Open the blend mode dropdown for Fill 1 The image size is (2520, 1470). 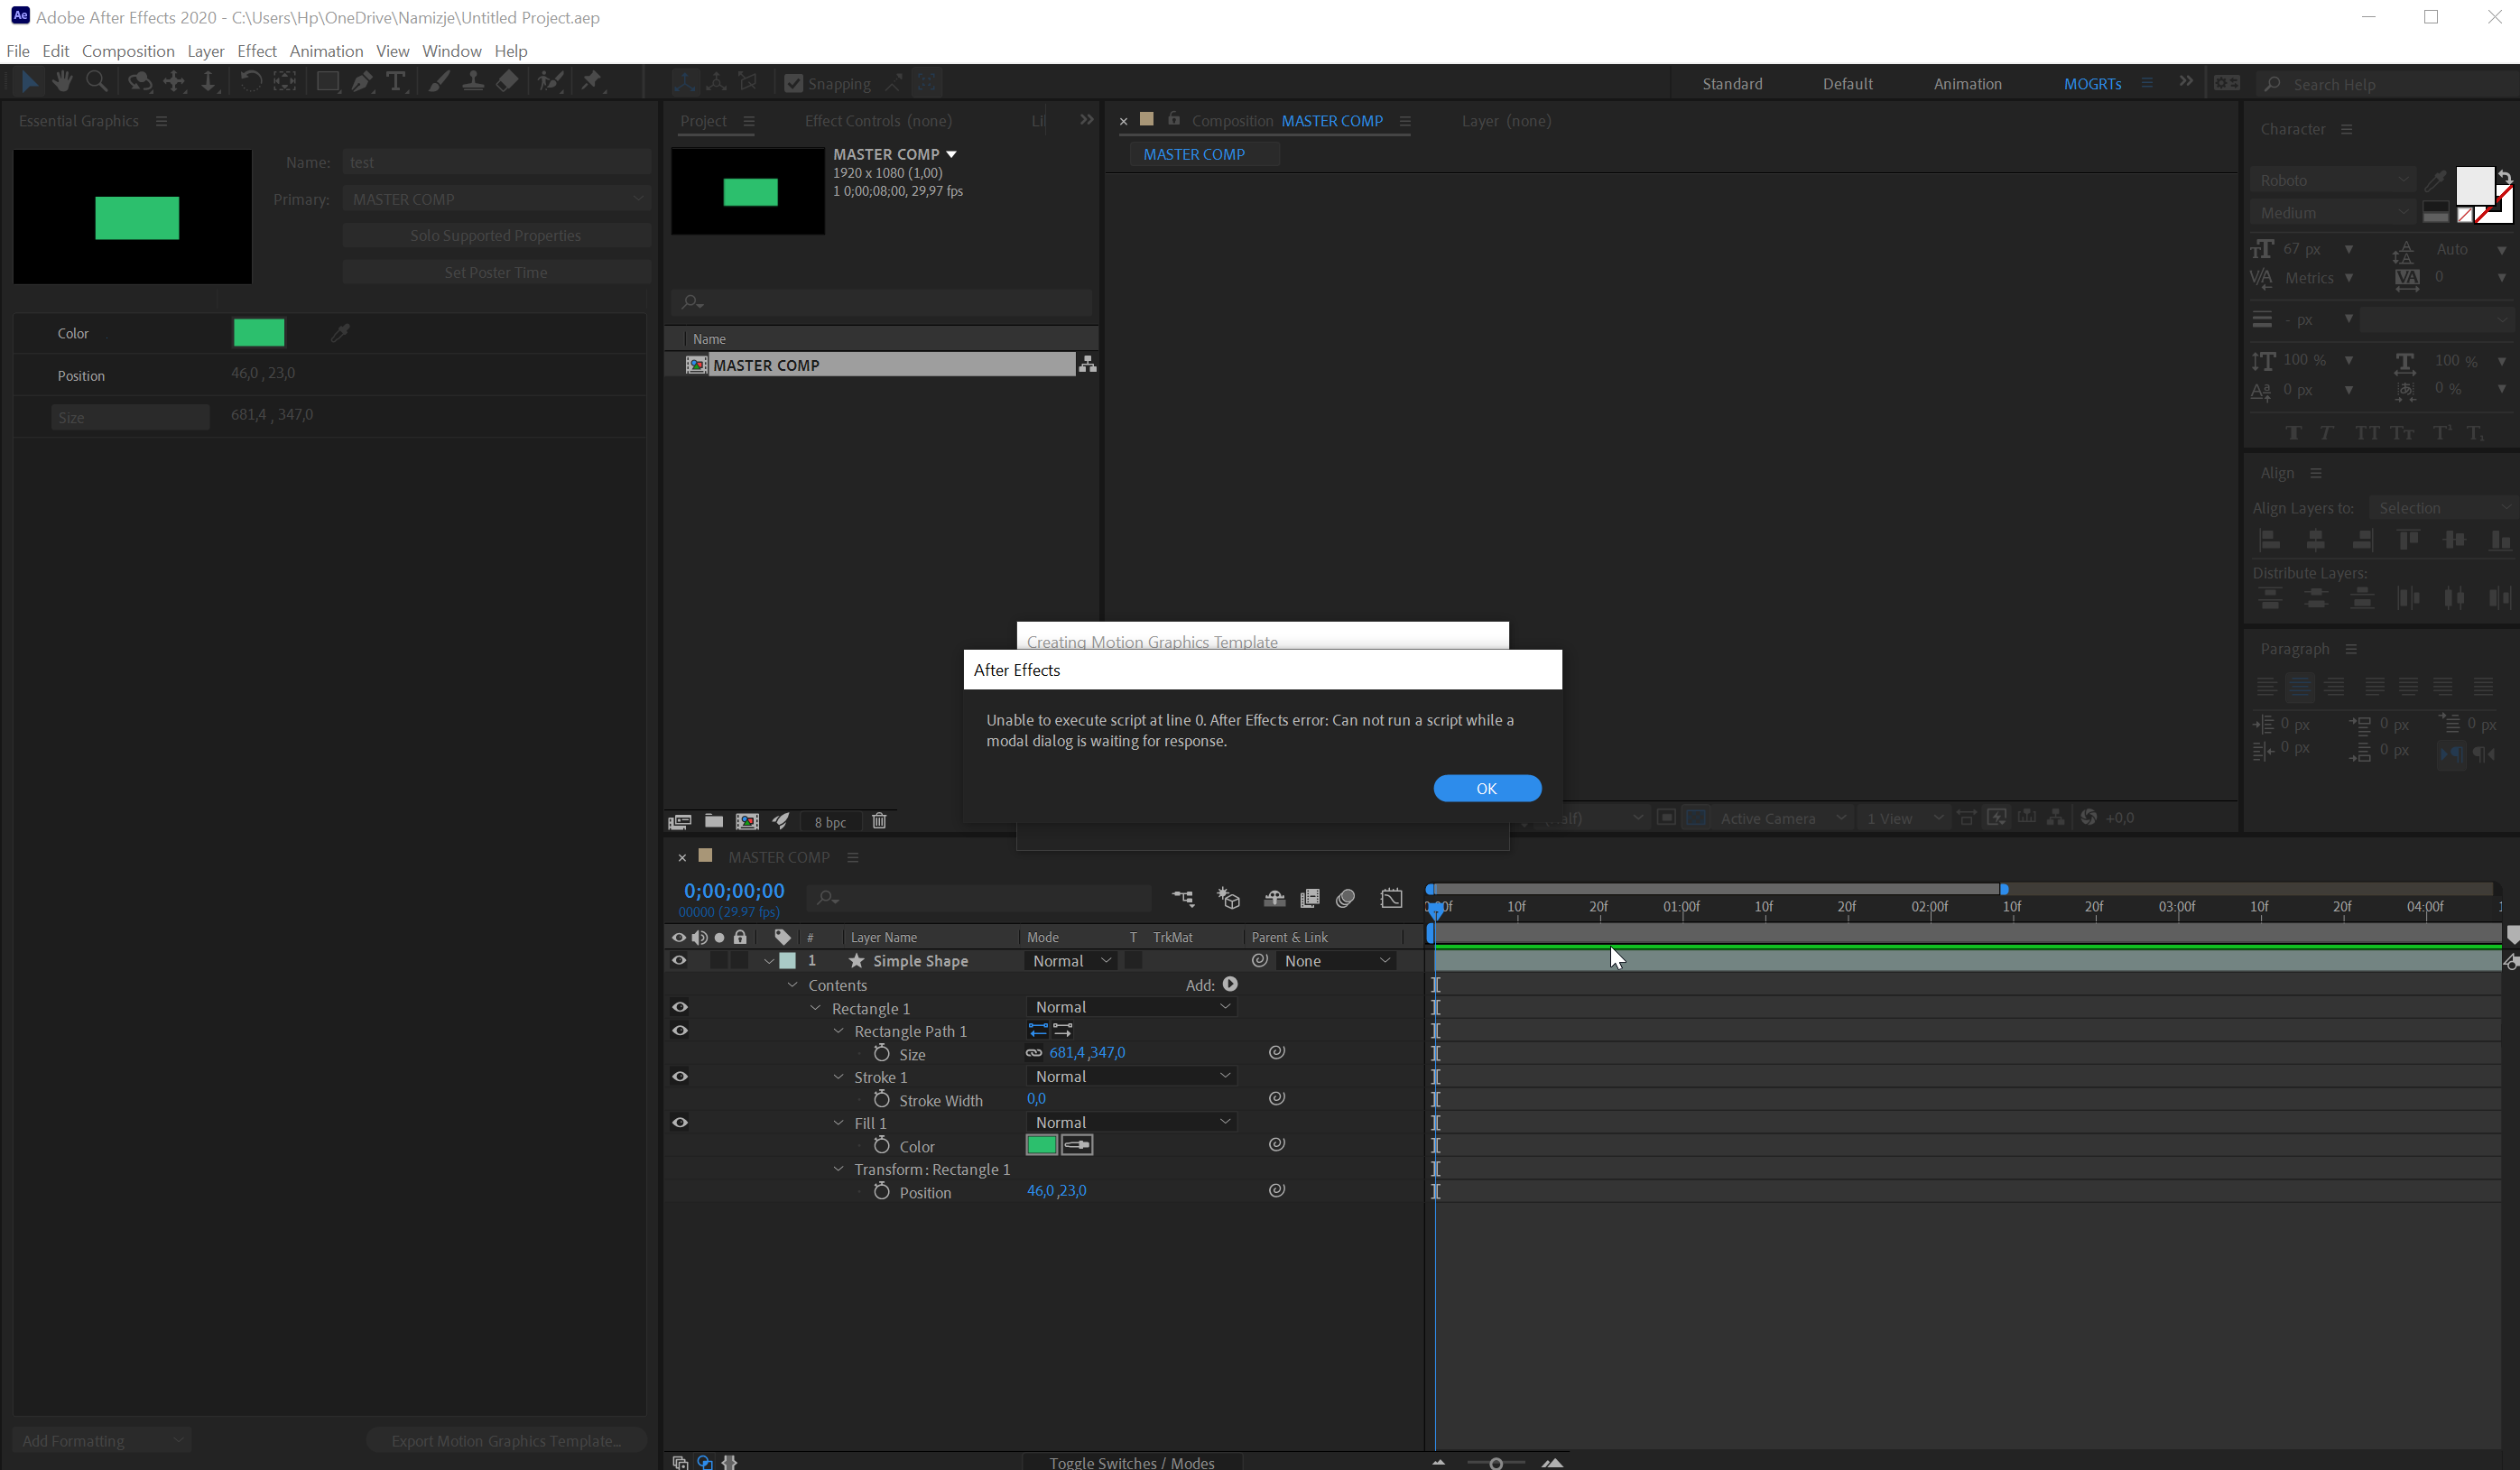1131,1122
